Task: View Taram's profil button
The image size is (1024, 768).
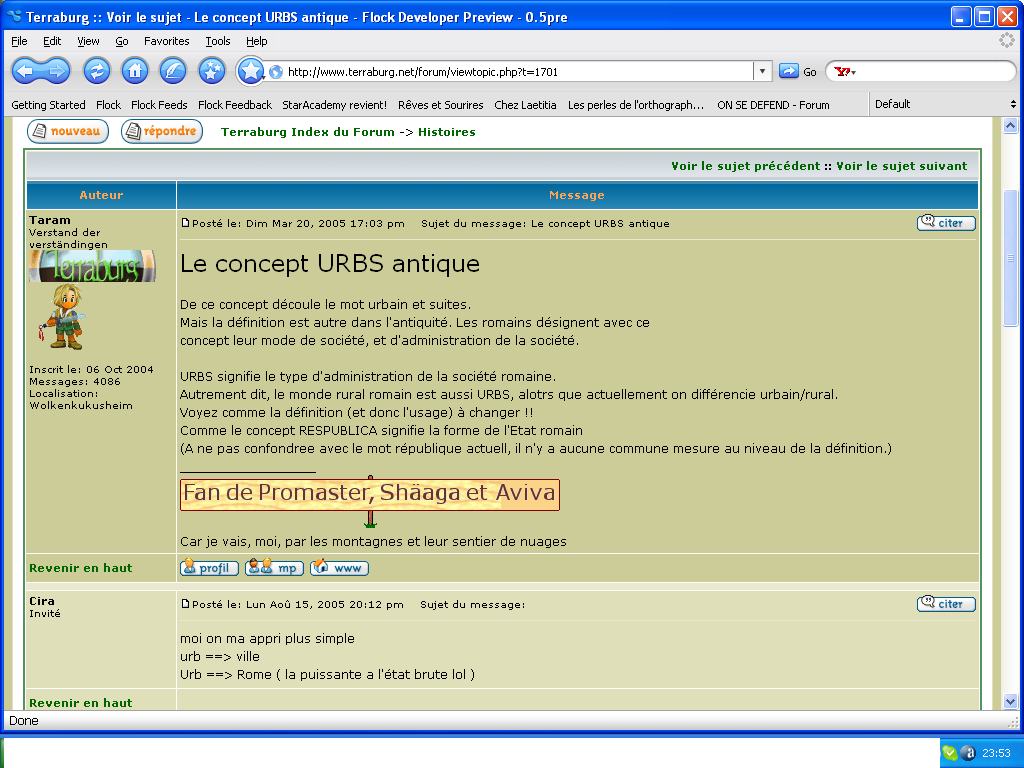Action: (x=209, y=568)
